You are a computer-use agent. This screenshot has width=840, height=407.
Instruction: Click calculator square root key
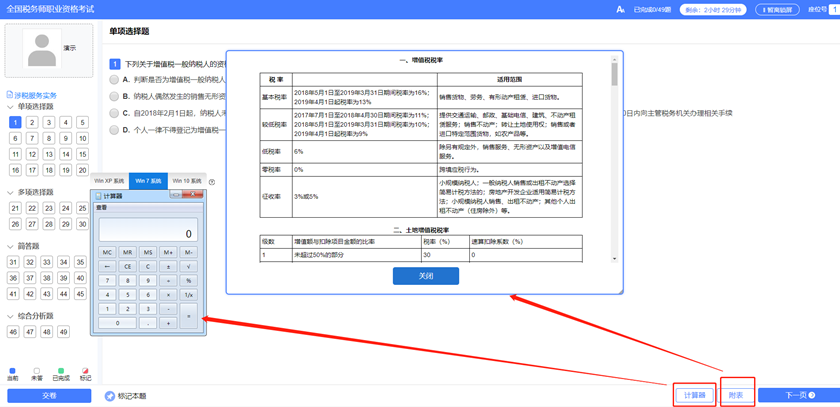189,266
